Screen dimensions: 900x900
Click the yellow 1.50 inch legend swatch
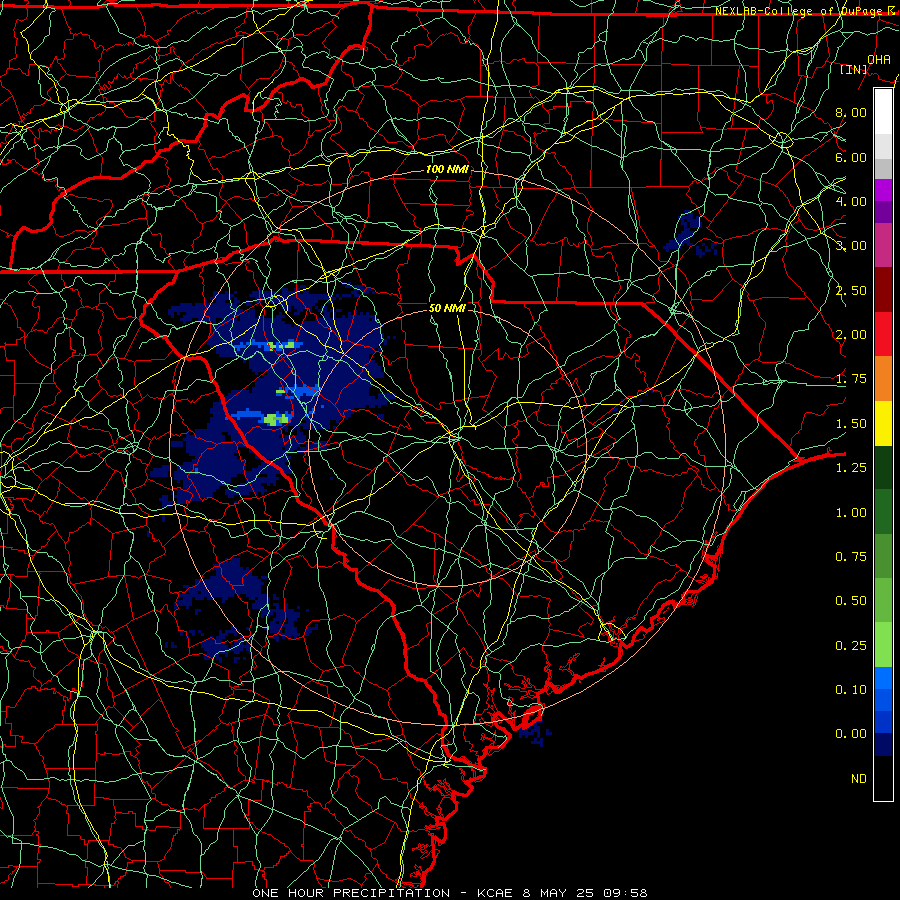pyautogui.click(x=883, y=423)
